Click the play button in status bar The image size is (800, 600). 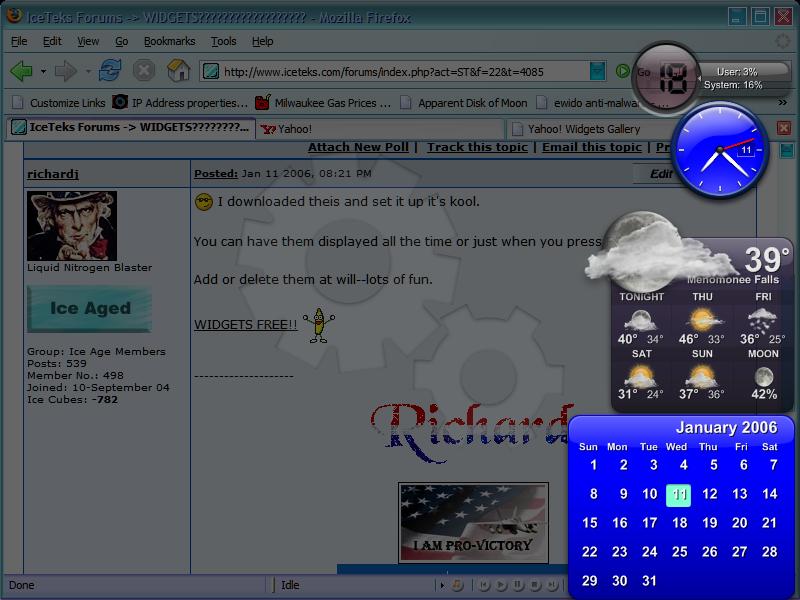coord(502,585)
